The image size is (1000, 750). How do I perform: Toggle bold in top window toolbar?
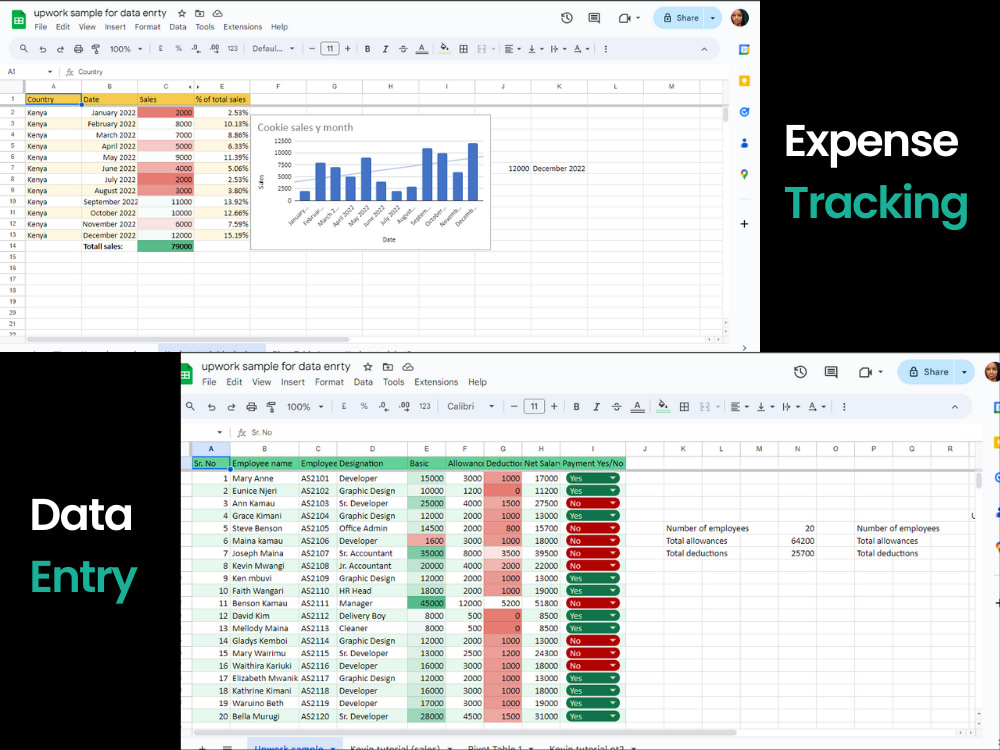(367, 48)
